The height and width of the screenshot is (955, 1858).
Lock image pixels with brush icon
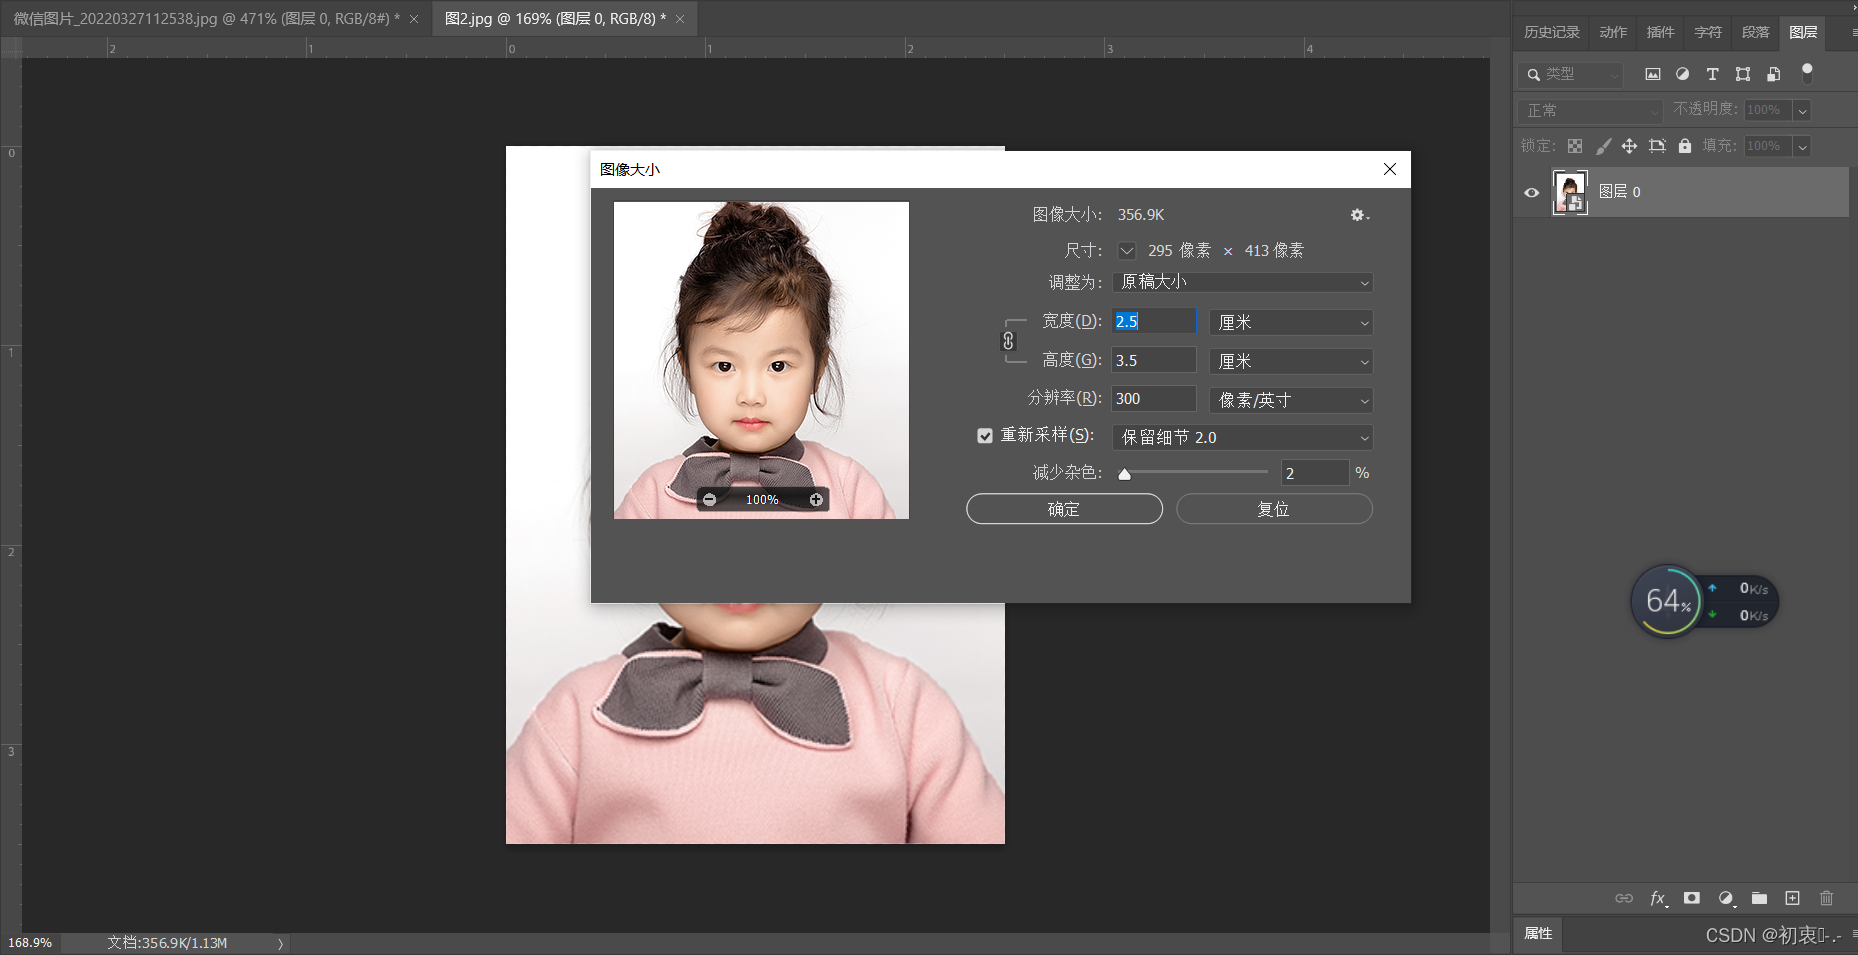tap(1603, 146)
